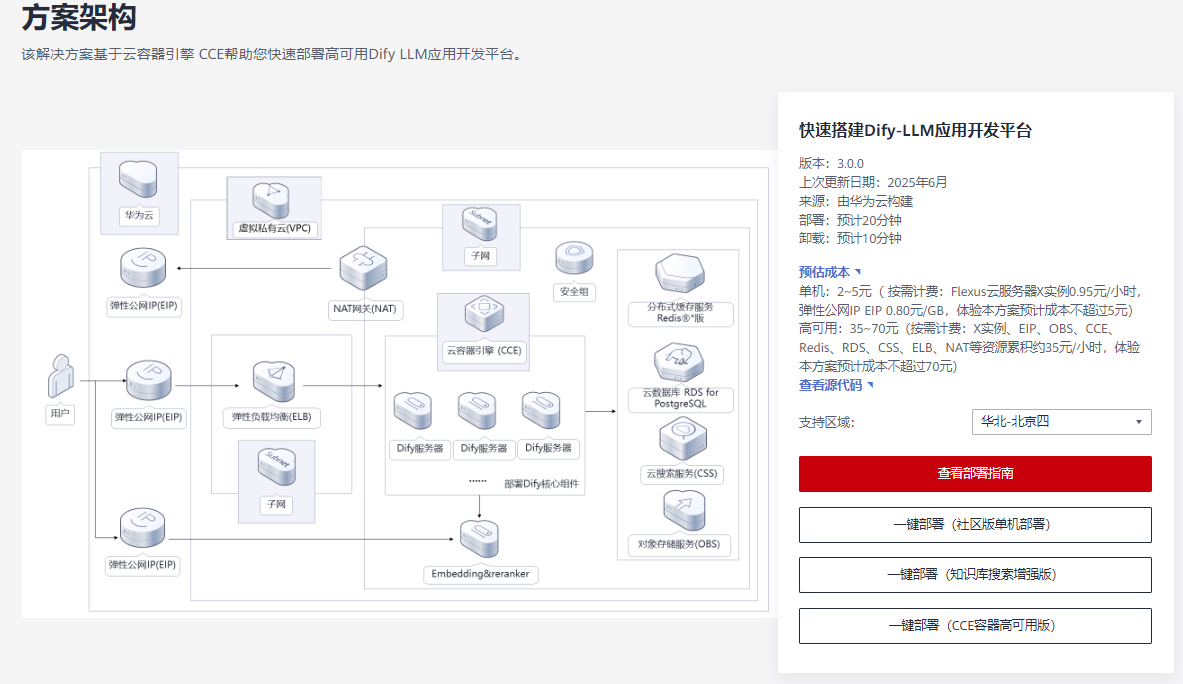The image size is (1183, 684).
Task: Select the 弹性负载均衡(ELB) icon
Action: click(x=273, y=381)
